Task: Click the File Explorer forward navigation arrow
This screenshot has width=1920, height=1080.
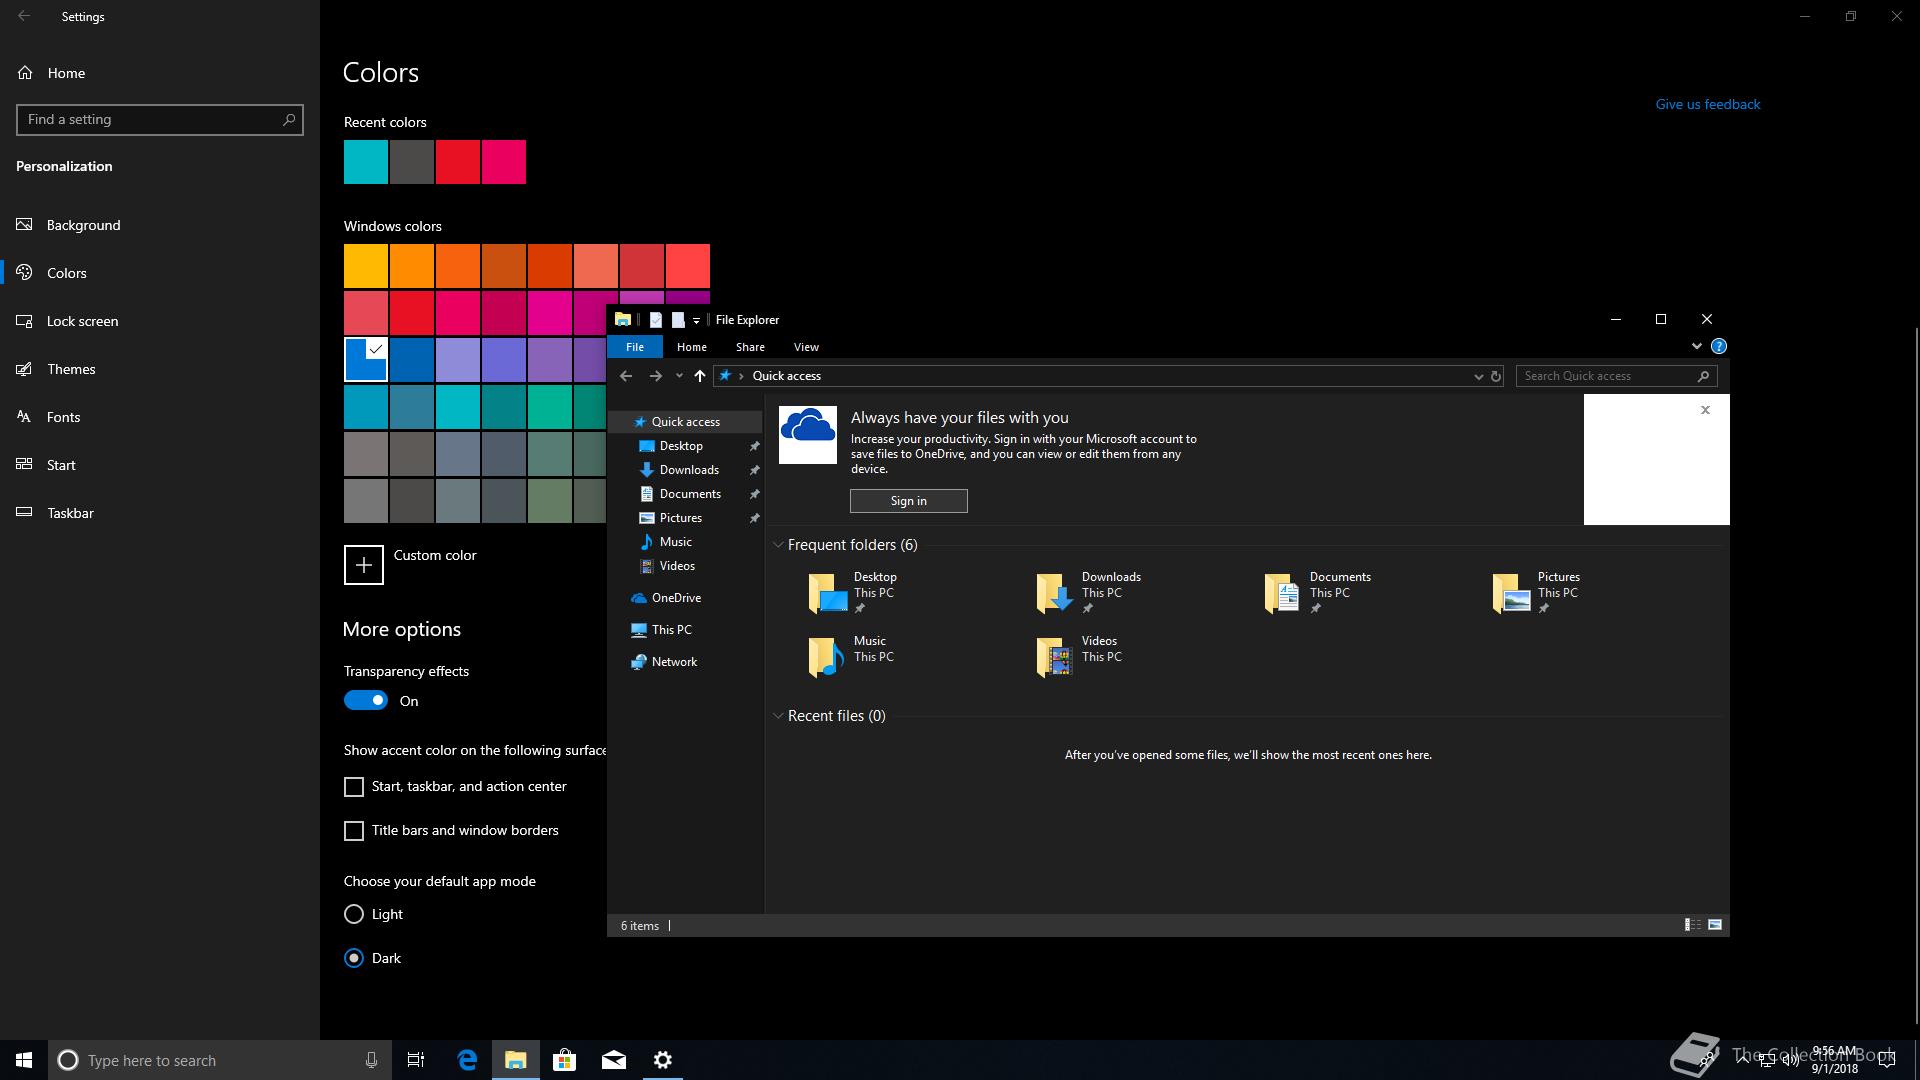Action: [655, 376]
